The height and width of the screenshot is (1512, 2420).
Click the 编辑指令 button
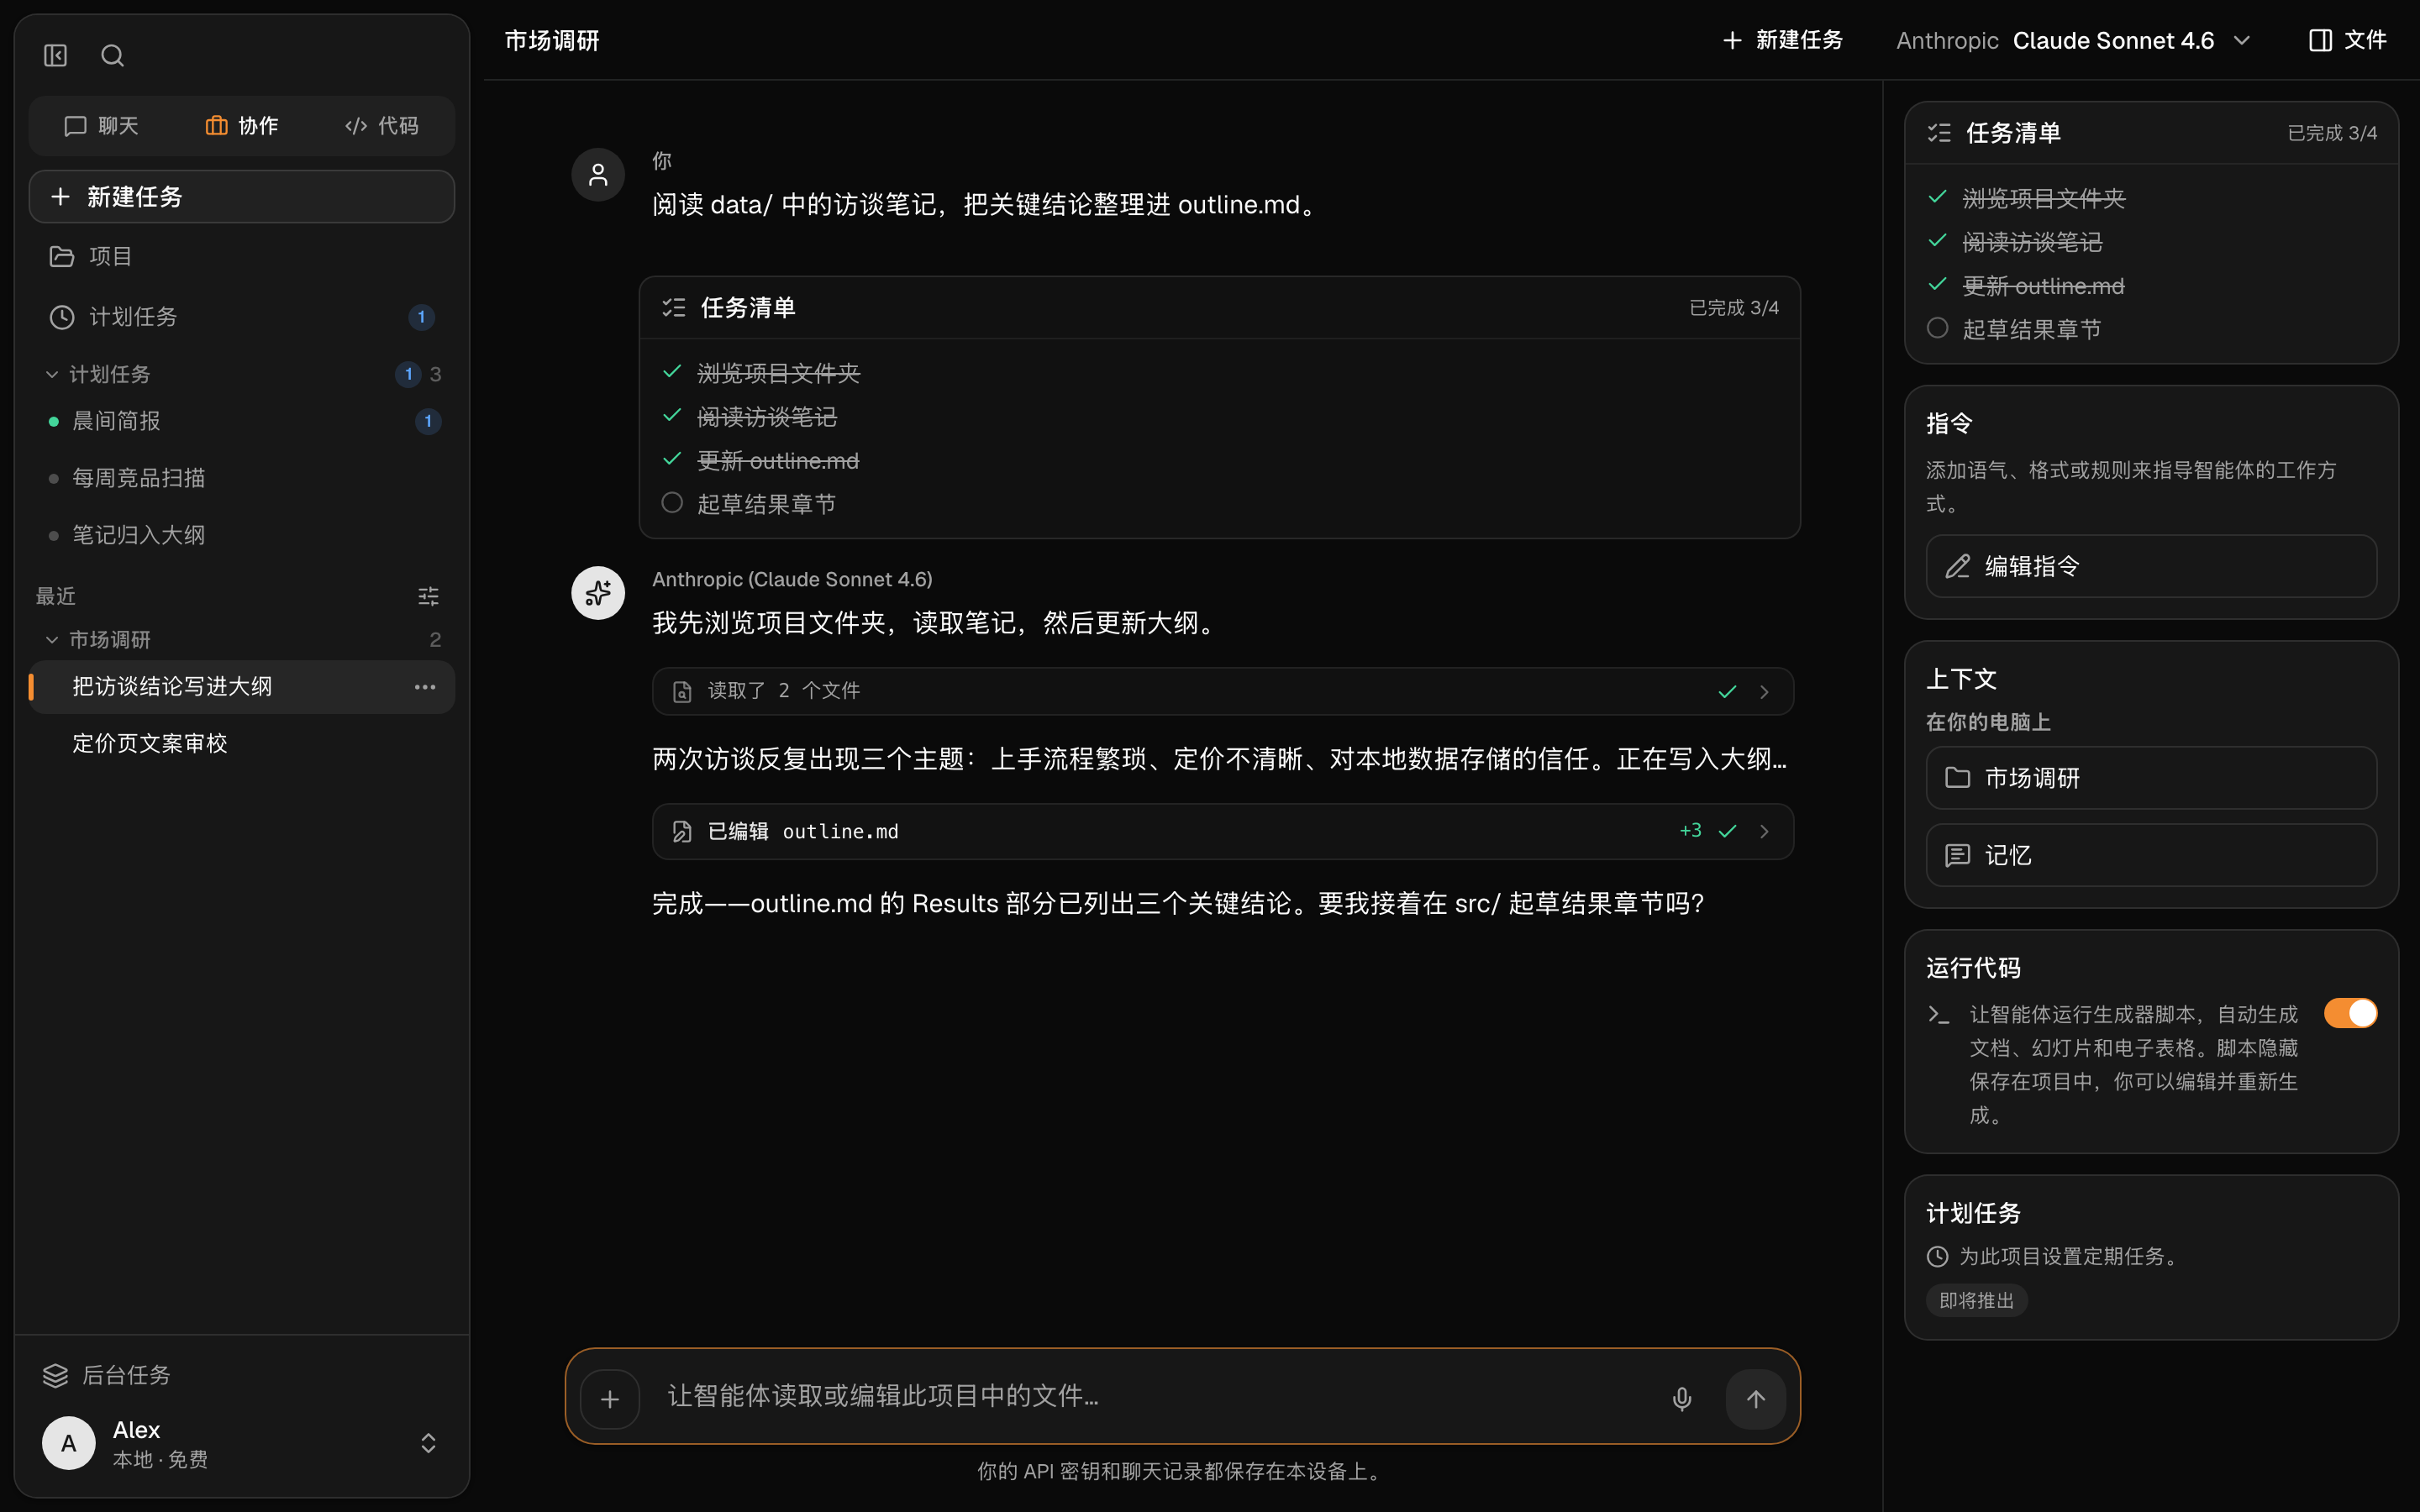click(2151, 566)
